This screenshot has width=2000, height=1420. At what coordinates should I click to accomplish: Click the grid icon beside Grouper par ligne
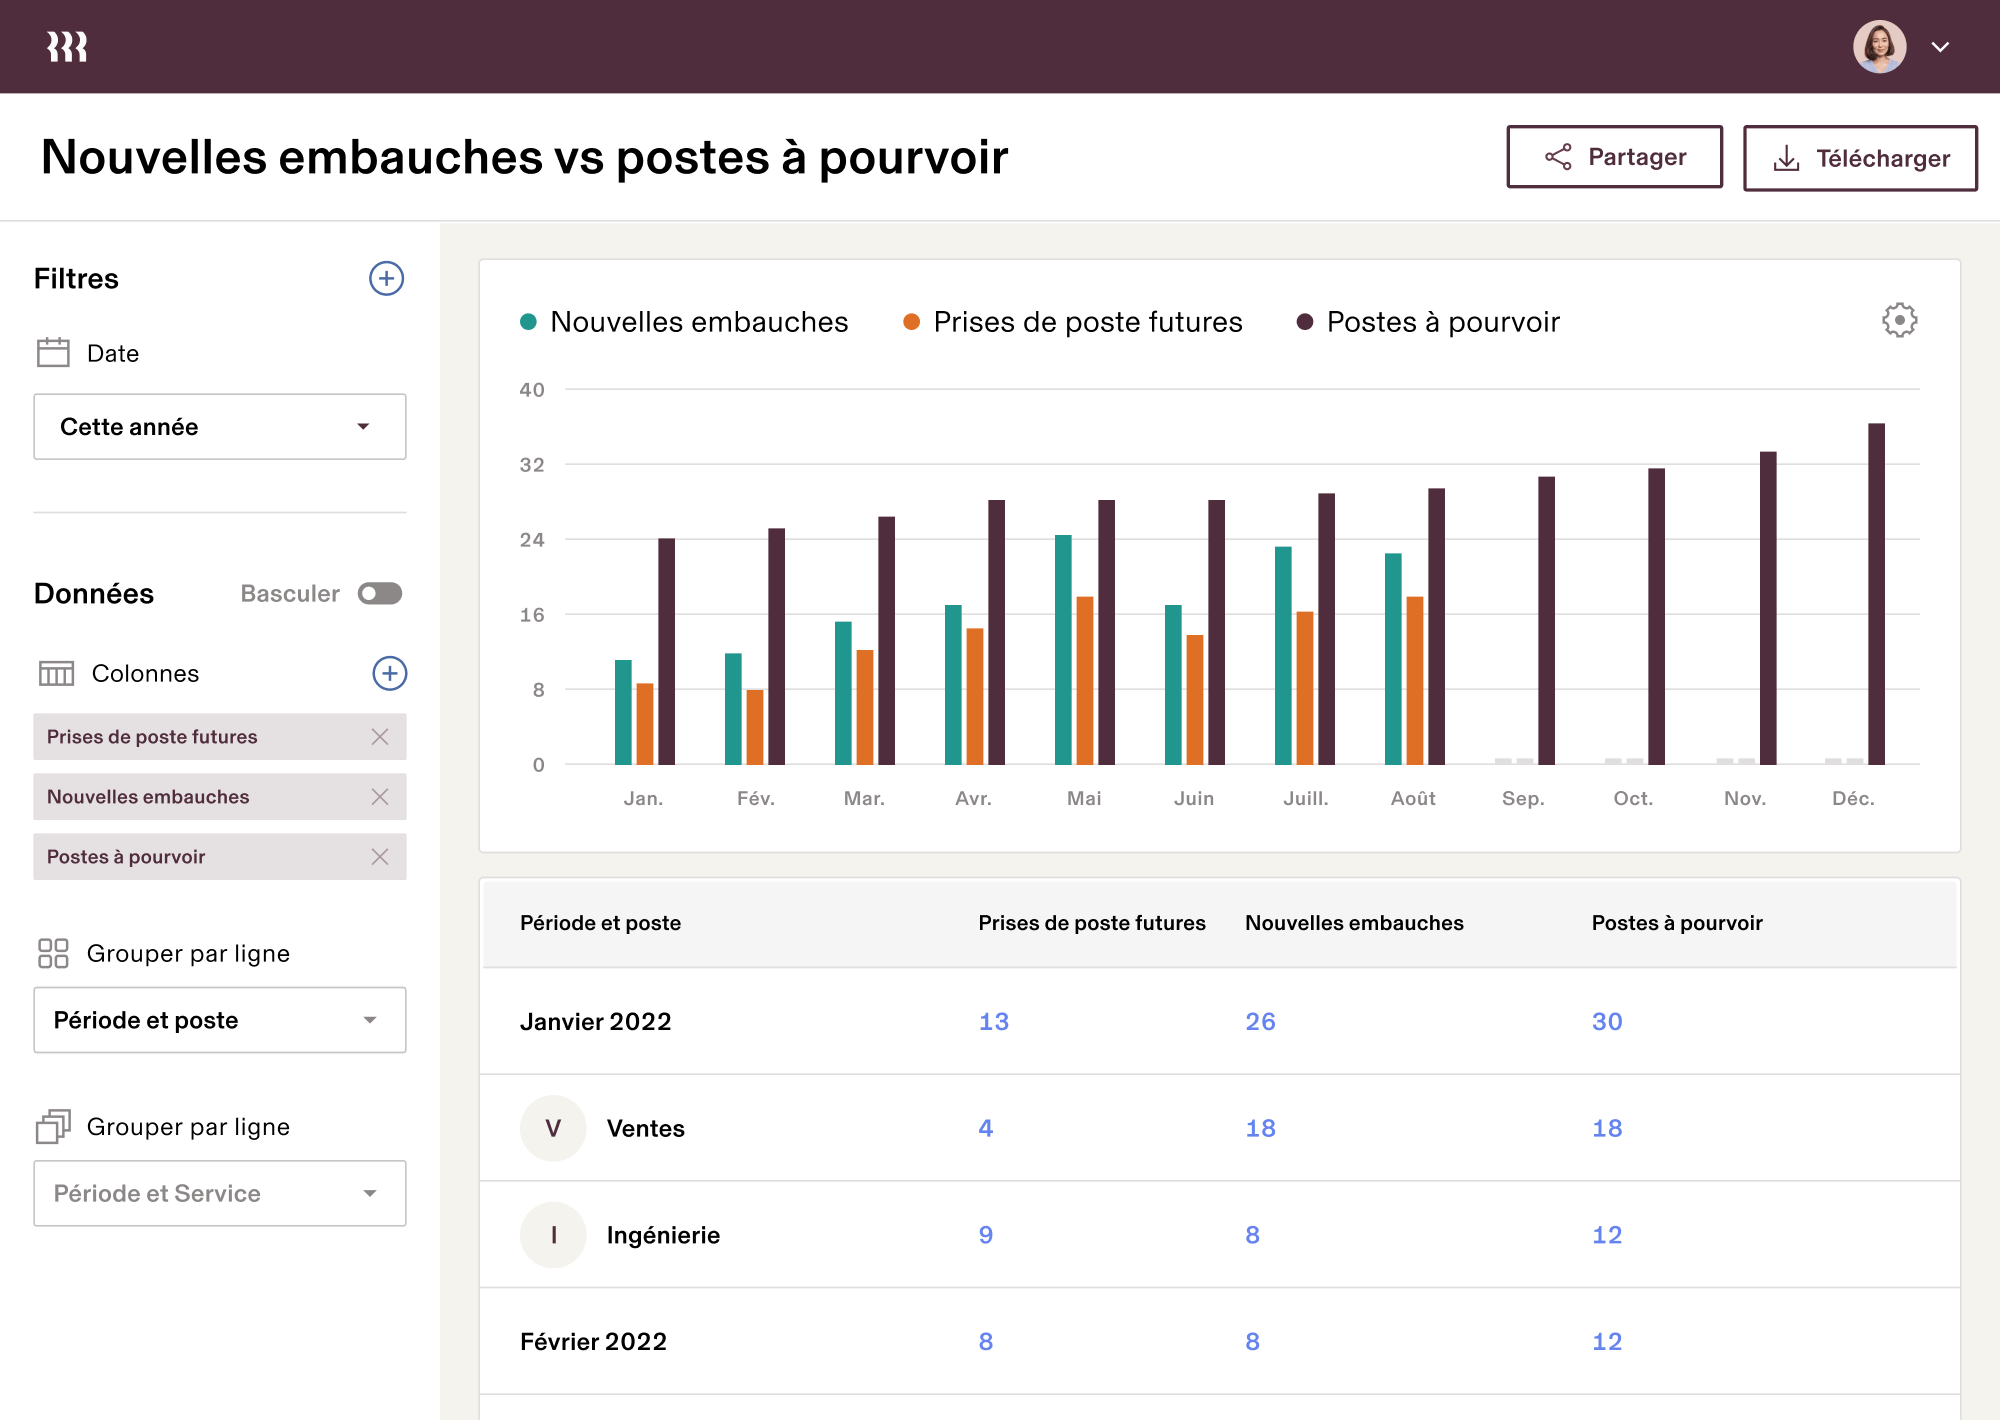pyautogui.click(x=54, y=953)
